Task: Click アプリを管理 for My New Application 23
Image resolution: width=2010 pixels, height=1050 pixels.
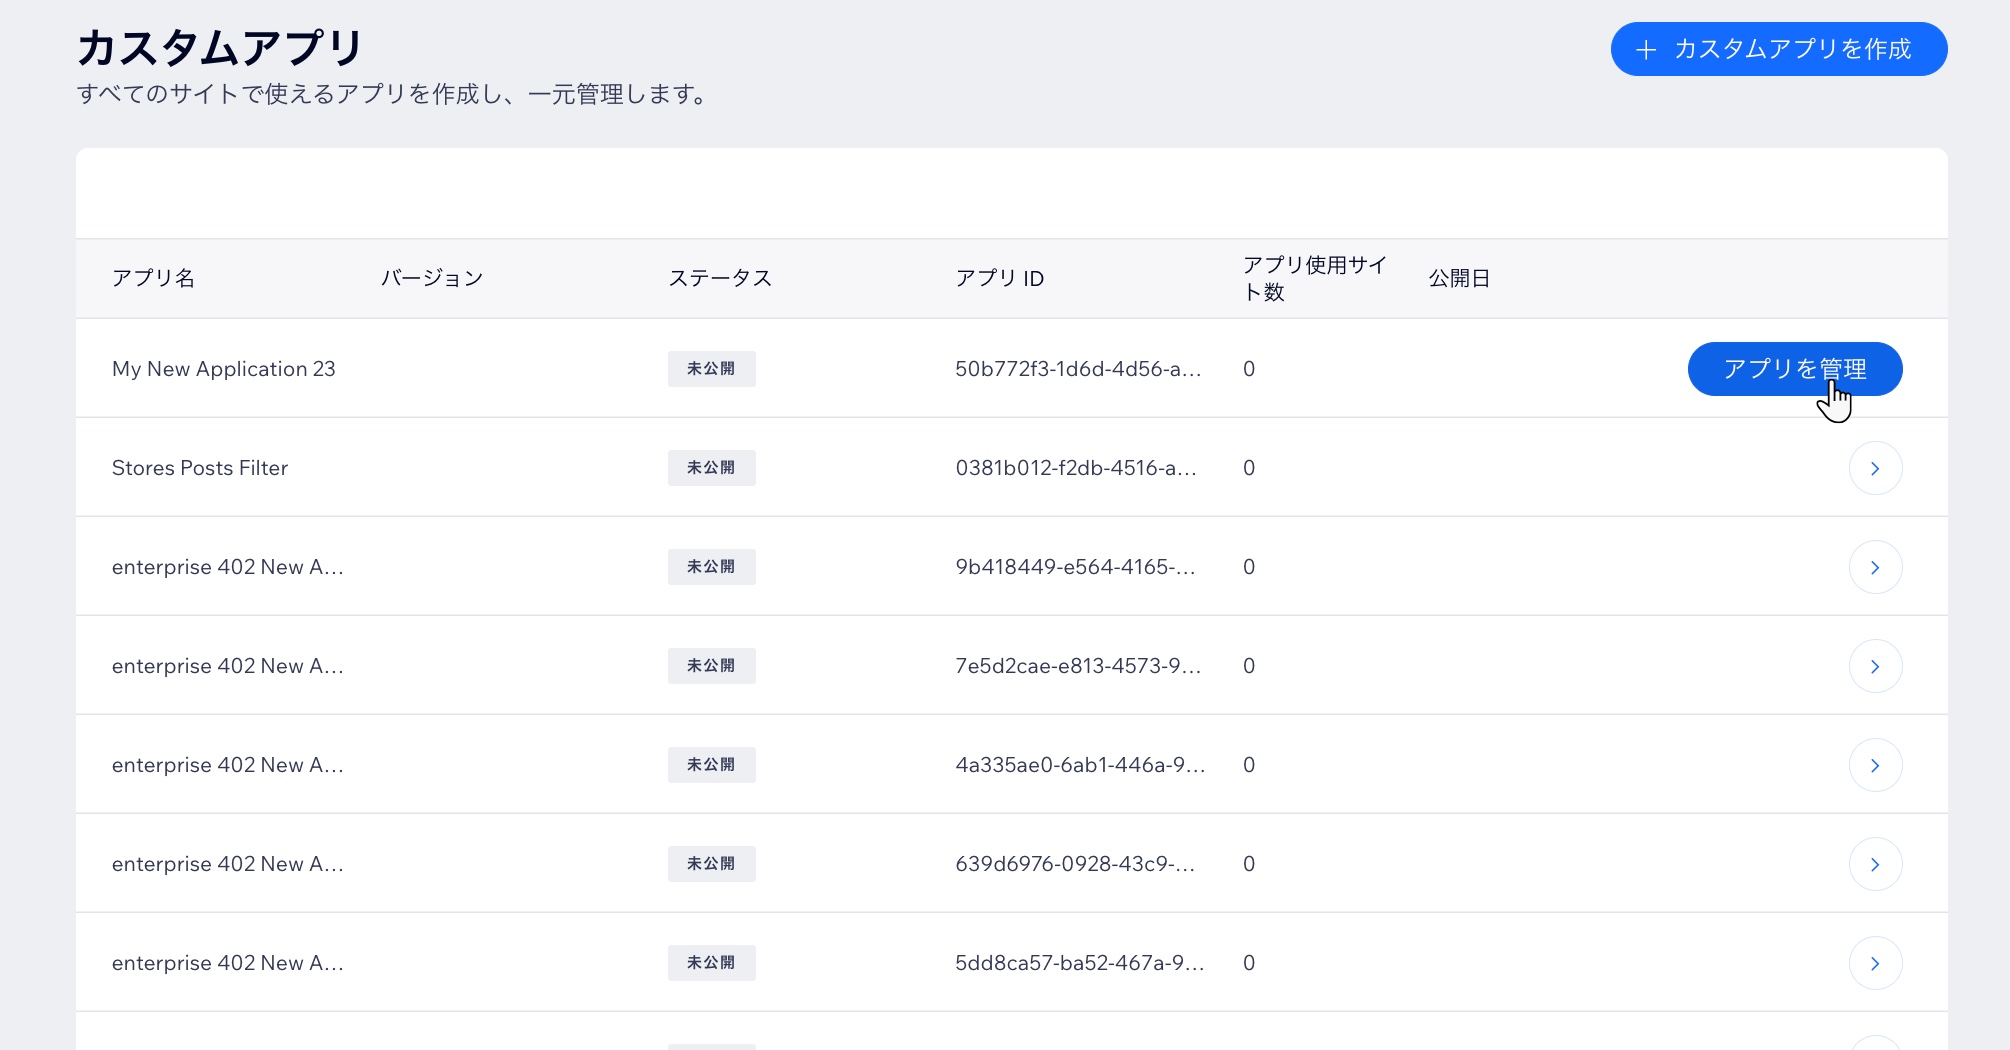Action: (1795, 369)
